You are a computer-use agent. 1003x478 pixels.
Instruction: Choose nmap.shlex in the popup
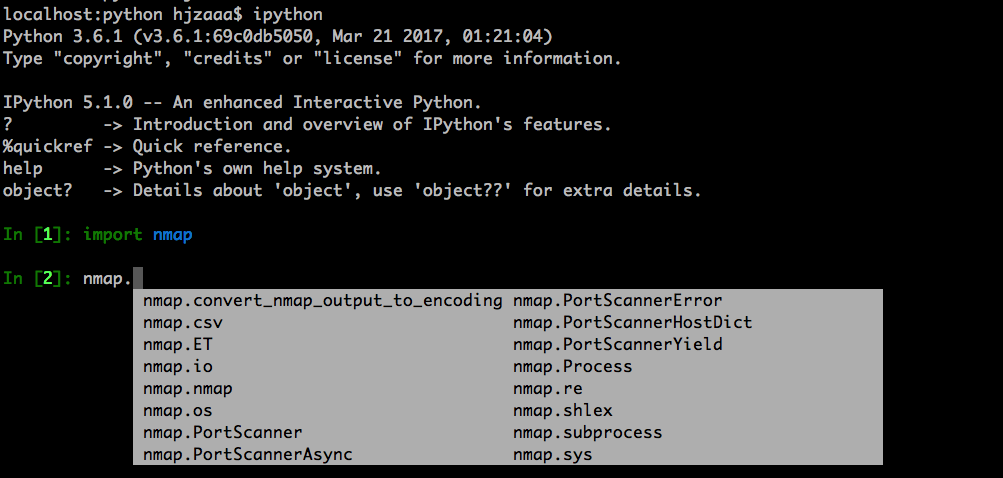coord(562,410)
